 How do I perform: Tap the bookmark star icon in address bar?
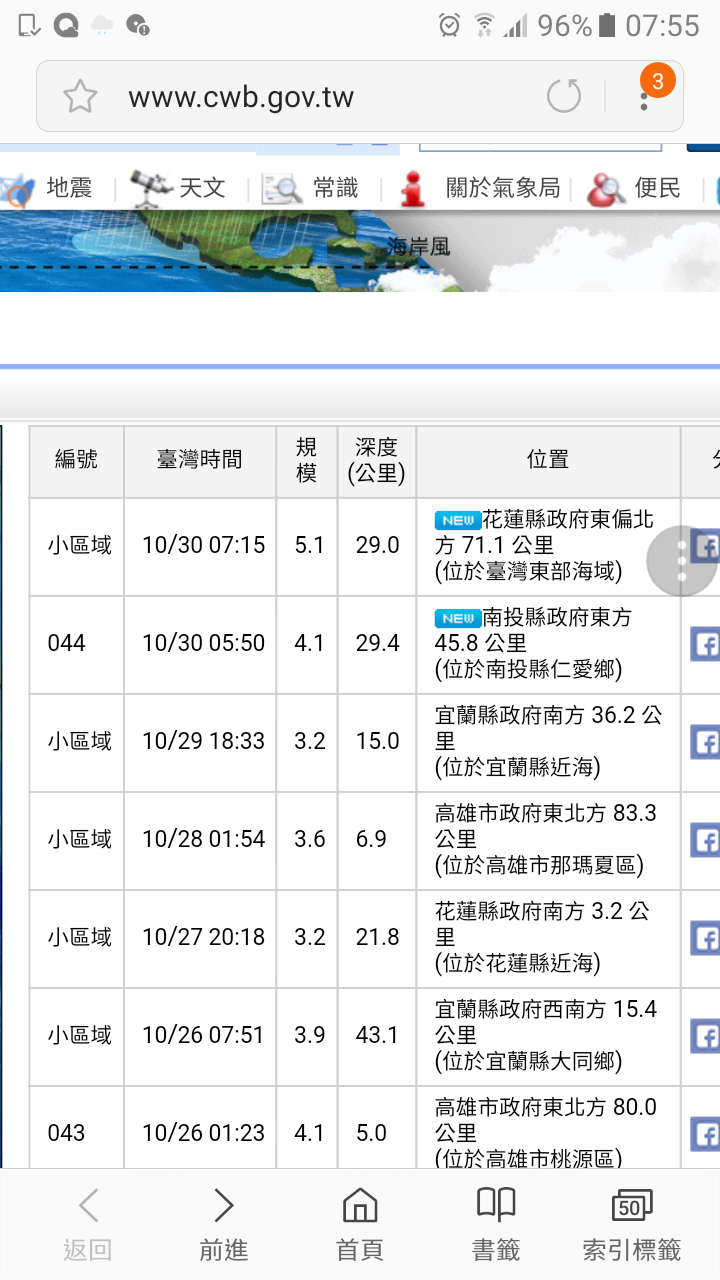(x=80, y=97)
